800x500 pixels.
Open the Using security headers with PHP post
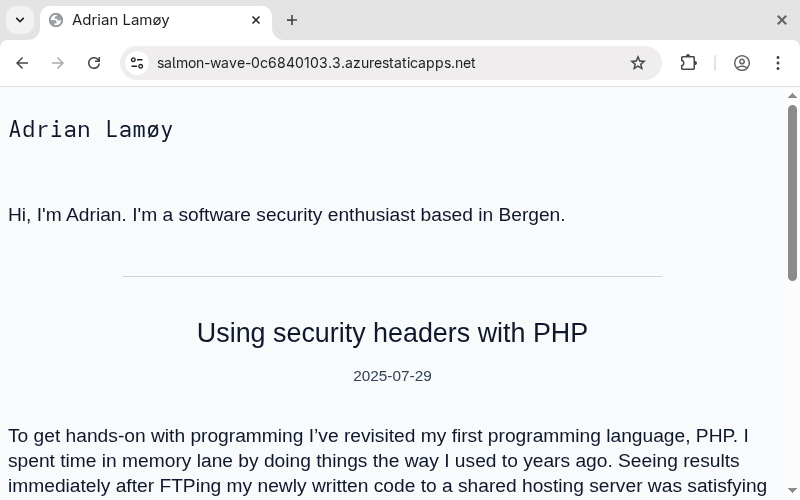[392, 333]
